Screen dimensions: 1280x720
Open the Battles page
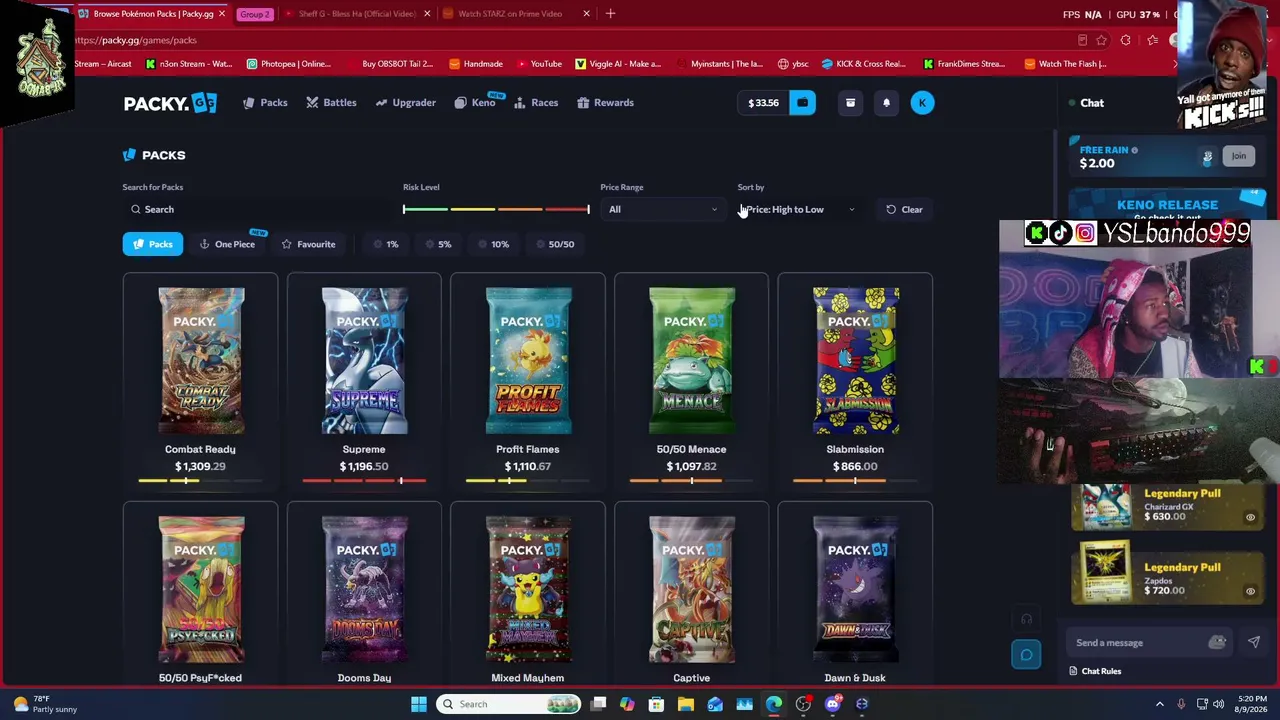[331, 102]
